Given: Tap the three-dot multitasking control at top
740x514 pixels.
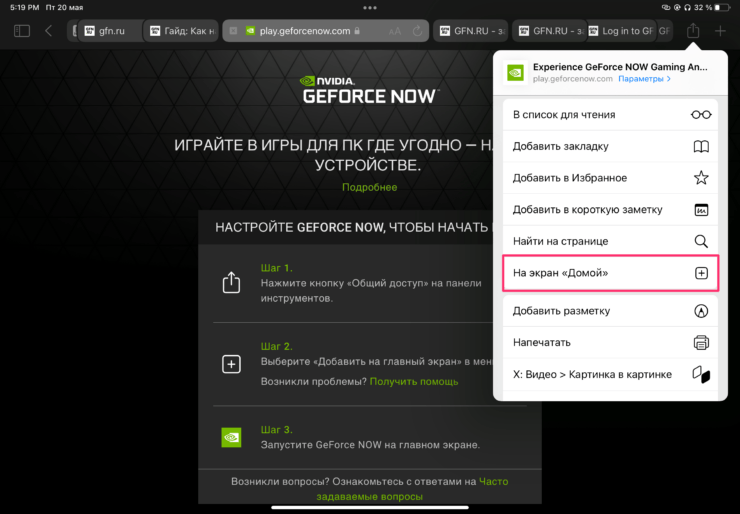Looking at the screenshot, I should coord(370,8).
